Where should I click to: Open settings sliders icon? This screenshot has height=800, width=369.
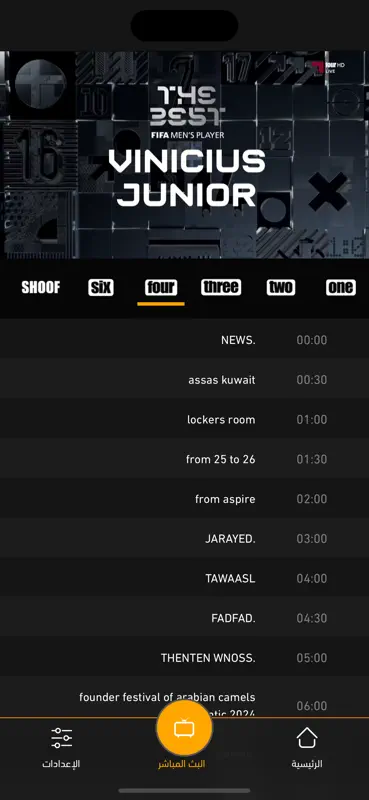(61, 738)
